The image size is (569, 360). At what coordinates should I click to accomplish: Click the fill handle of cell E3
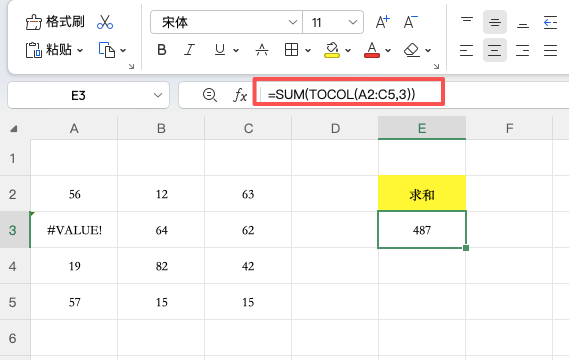466,248
